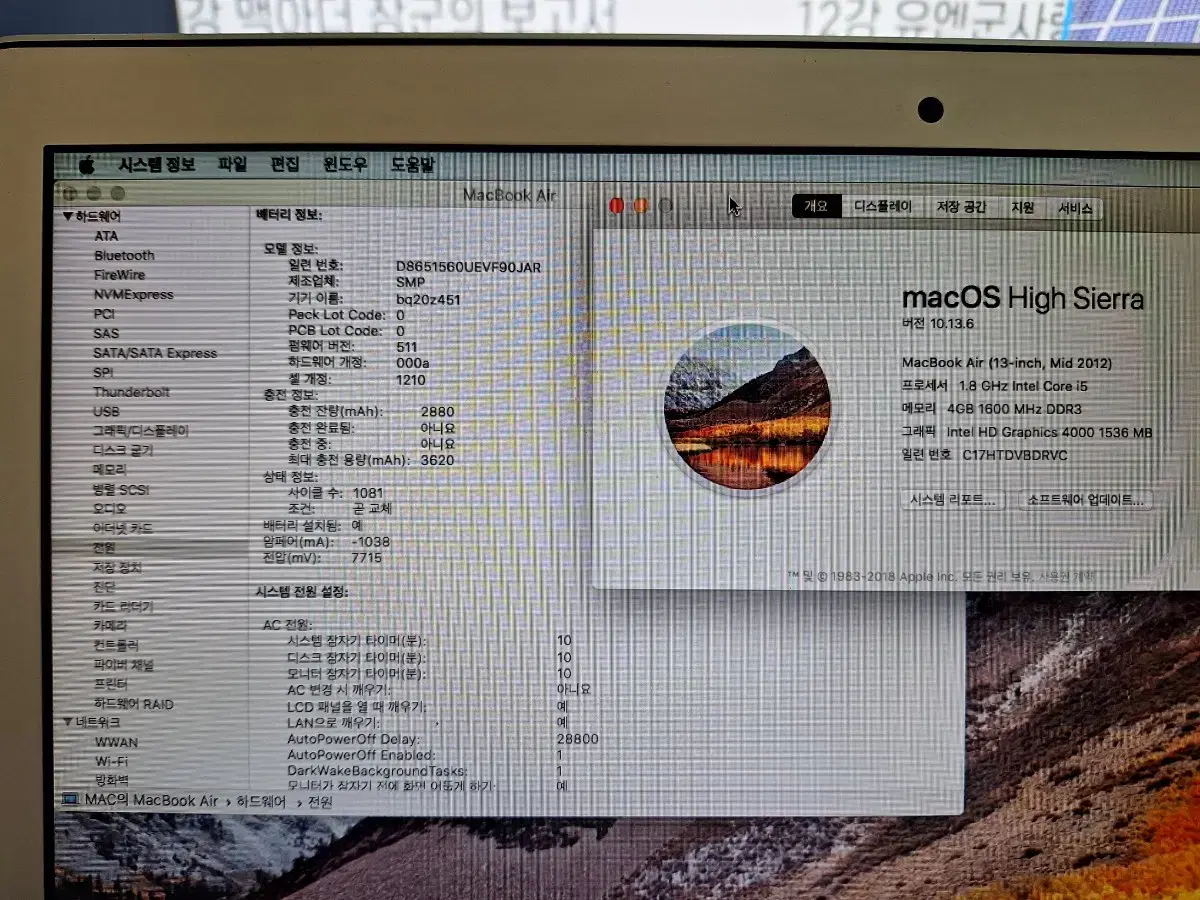1200x900 pixels.
Task: Select 카메라 in the sidebar
Action: [x=110, y=626]
